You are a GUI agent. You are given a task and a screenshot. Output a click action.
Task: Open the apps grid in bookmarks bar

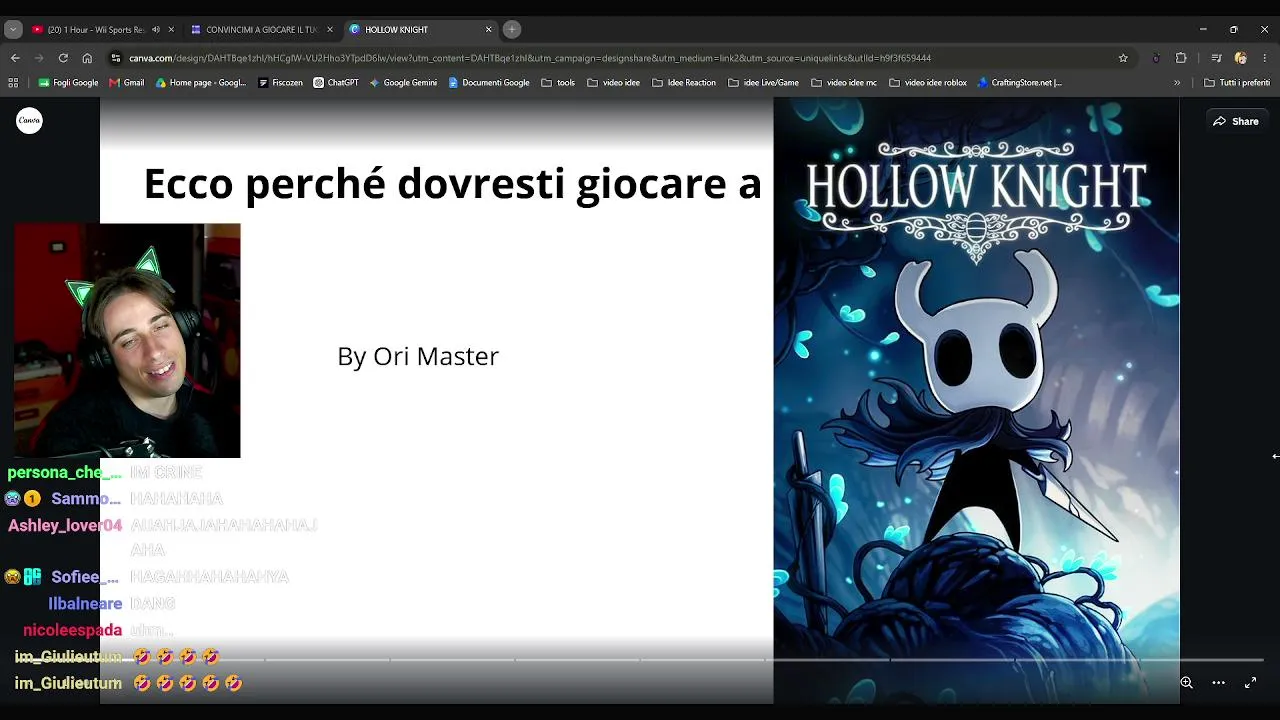pos(15,83)
